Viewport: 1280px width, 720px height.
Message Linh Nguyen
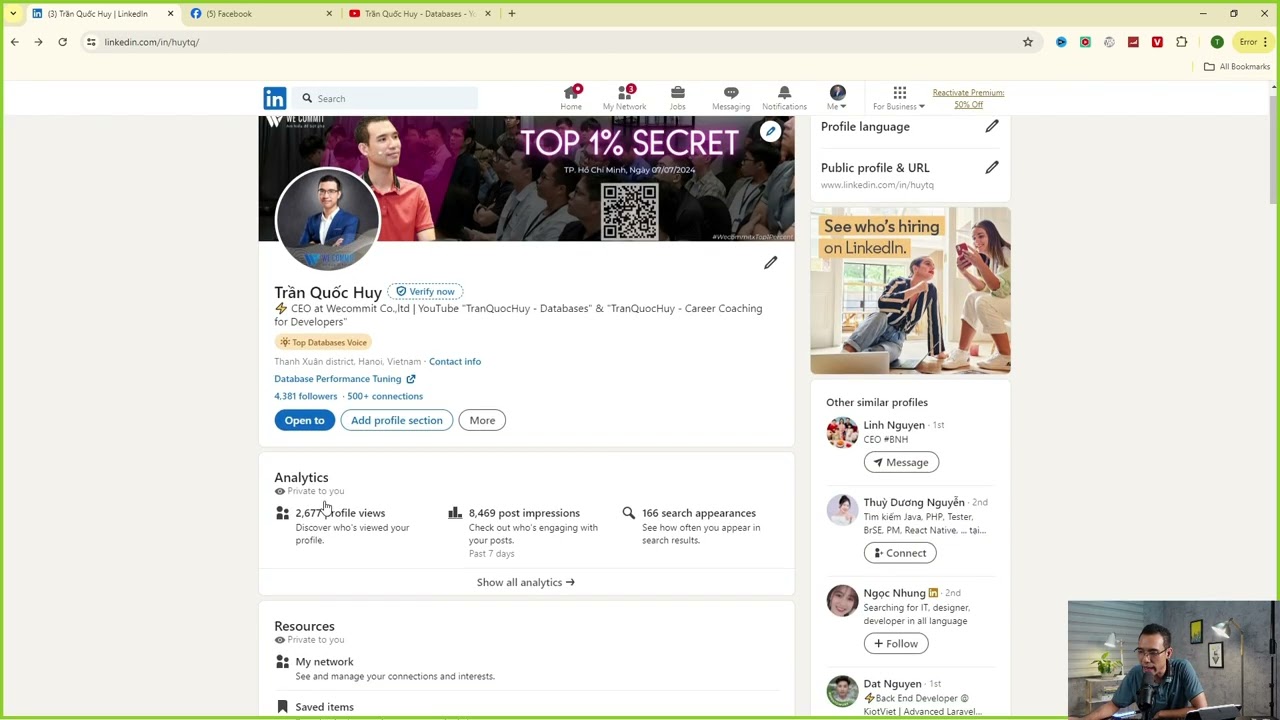click(x=901, y=462)
